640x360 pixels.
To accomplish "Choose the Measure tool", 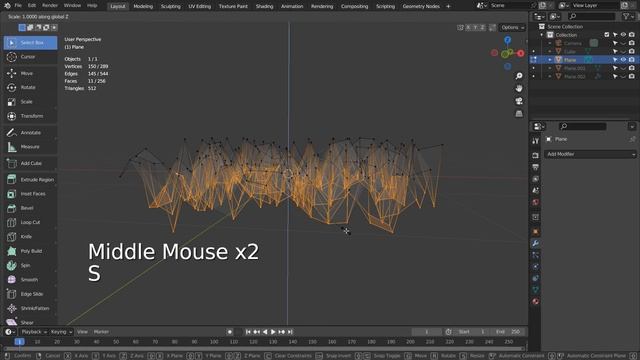I will click(x=30, y=147).
